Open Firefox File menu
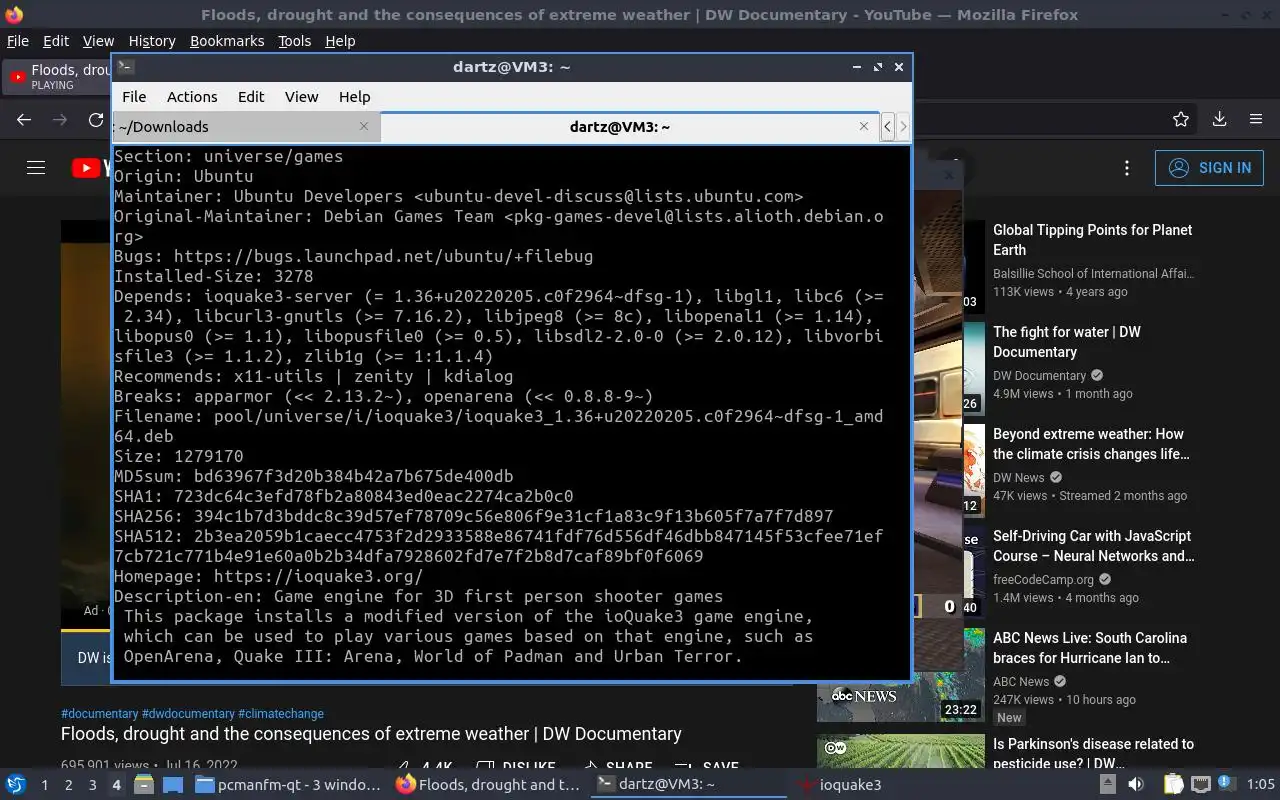The width and height of the screenshot is (1280, 800). pyautogui.click(x=18, y=41)
